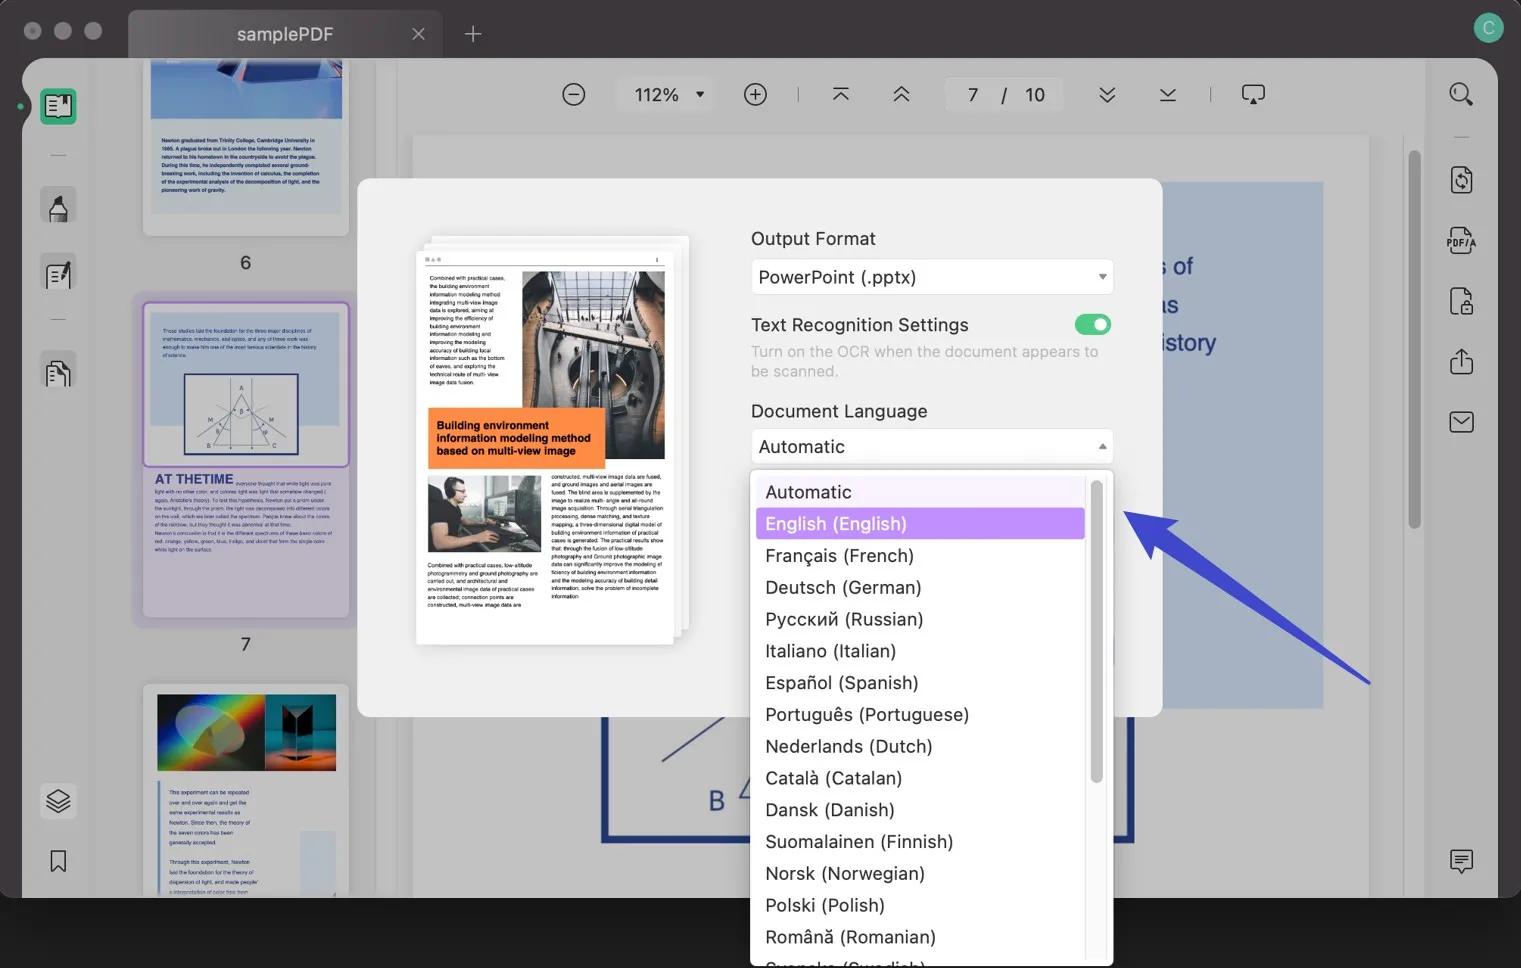1521x968 pixels.
Task: Open the protect PDF lock icon
Action: click(1461, 301)
